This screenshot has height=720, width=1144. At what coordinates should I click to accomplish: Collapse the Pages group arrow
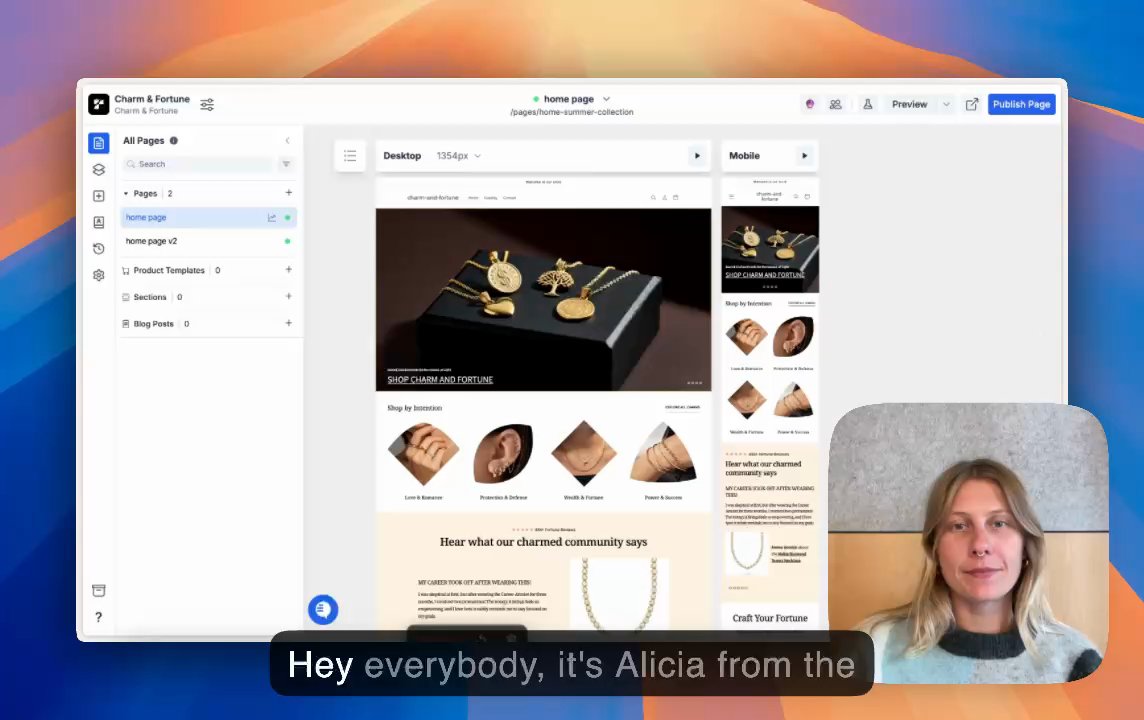[125, 193]
